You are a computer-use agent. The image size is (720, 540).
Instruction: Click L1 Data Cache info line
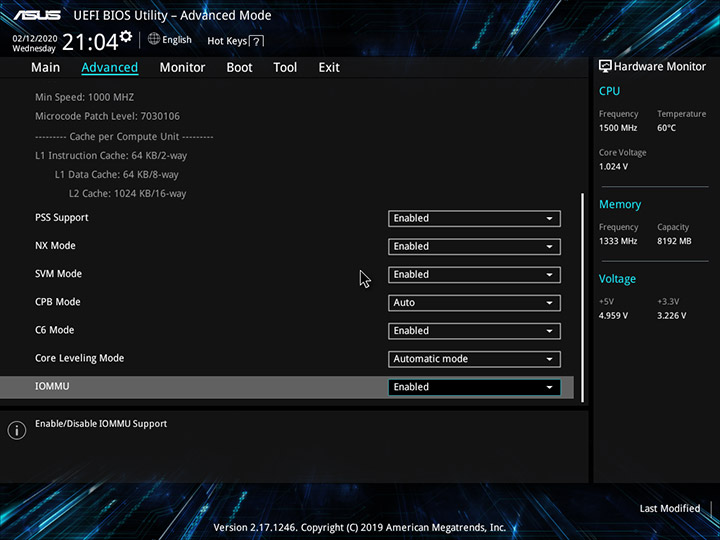point(117,174)
